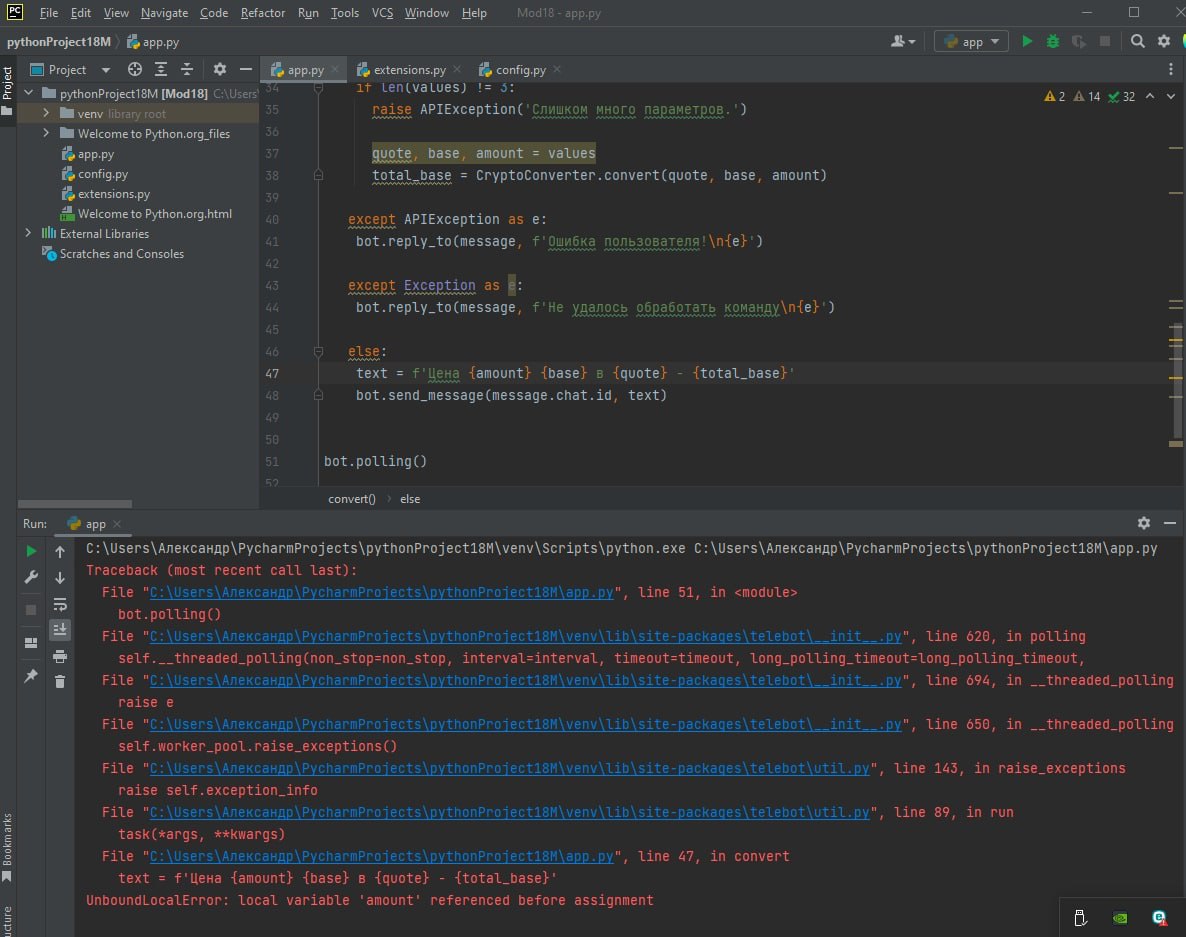Pin the Run tab with pin icon
This screenshot has width=1186, height=937.
point(31,676)
